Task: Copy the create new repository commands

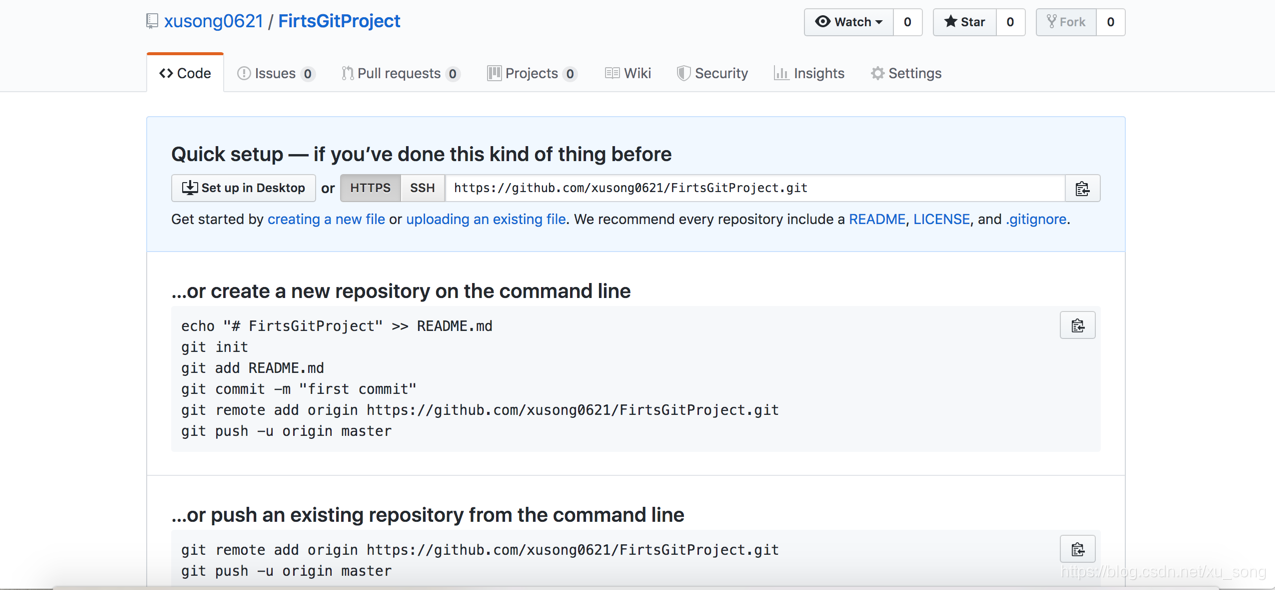Action: click(x=1077, y=325)
